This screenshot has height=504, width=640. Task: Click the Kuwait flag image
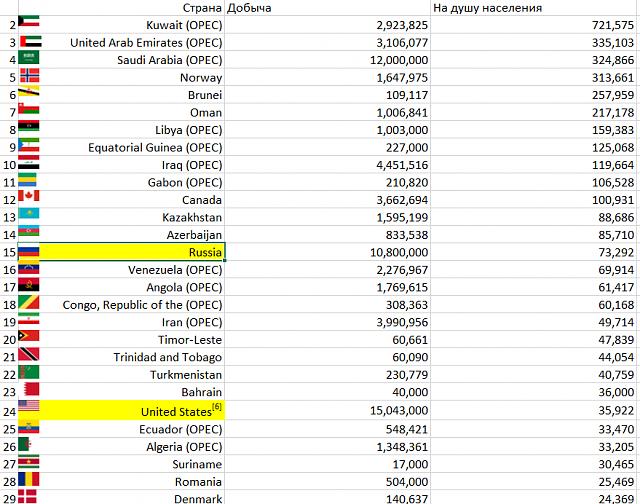[29, 21]
